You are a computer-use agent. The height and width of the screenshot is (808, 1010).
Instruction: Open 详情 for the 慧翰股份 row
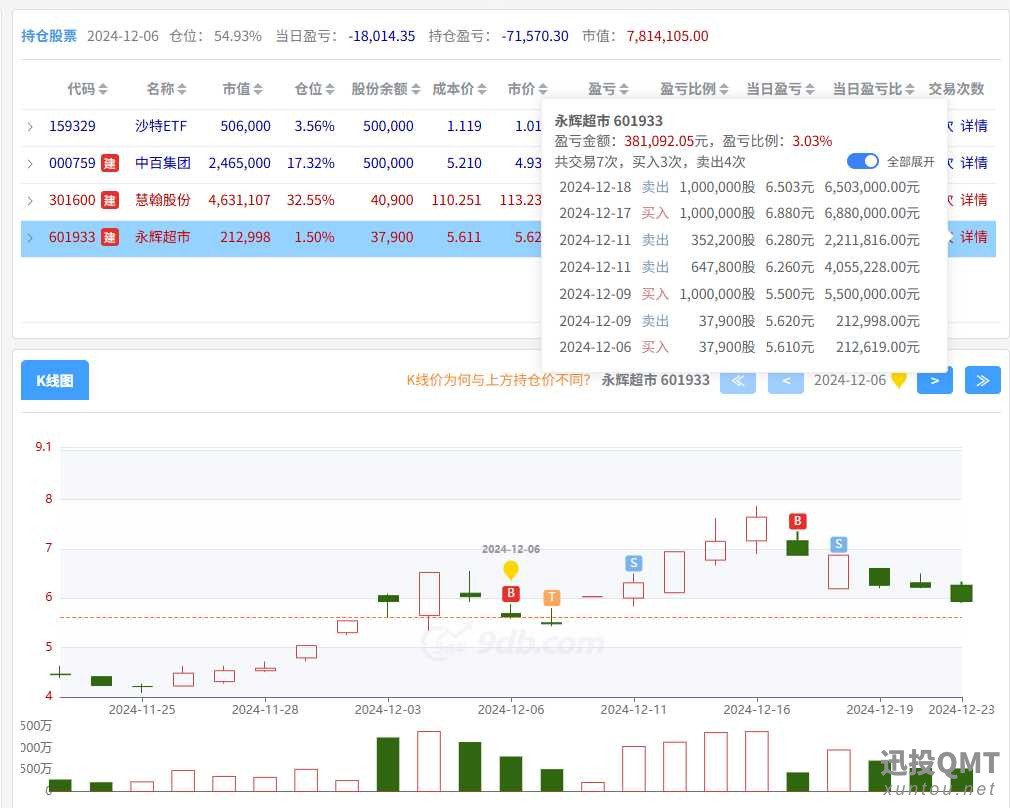click(973, 200)
